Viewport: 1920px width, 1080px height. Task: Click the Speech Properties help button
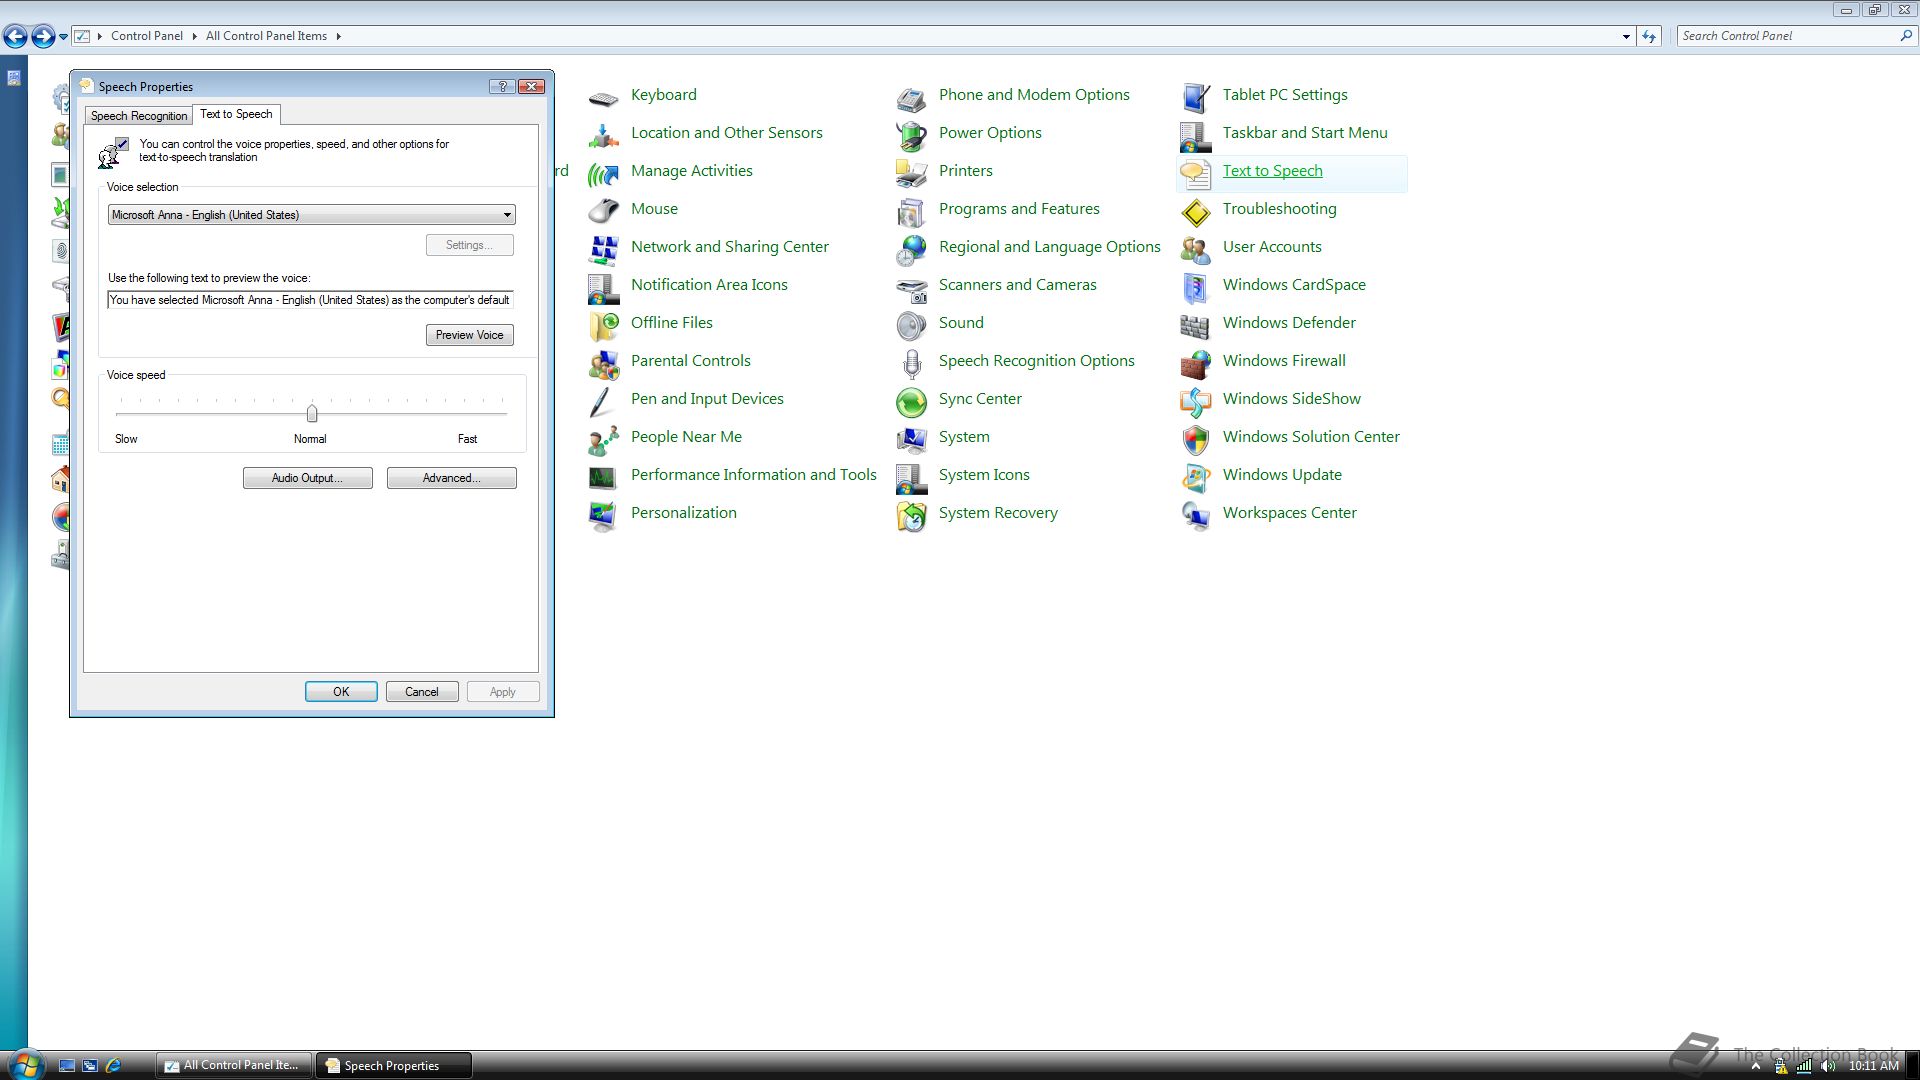pyautogui.click(x=502, y=87)
